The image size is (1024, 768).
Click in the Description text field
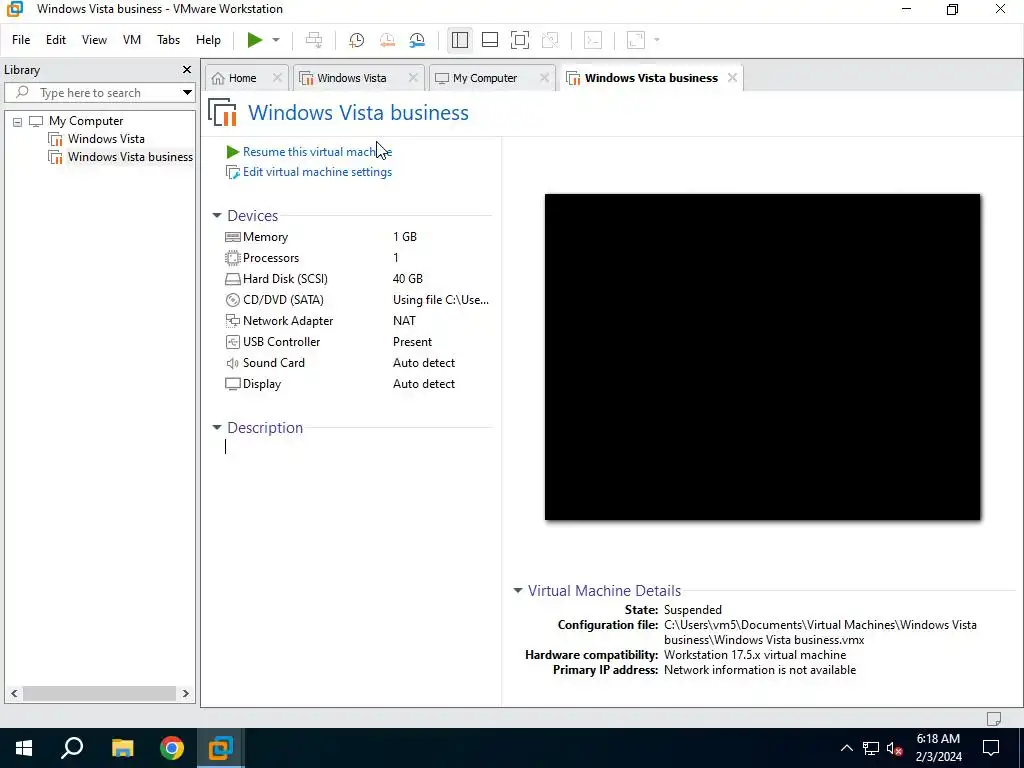click(358, 447)
